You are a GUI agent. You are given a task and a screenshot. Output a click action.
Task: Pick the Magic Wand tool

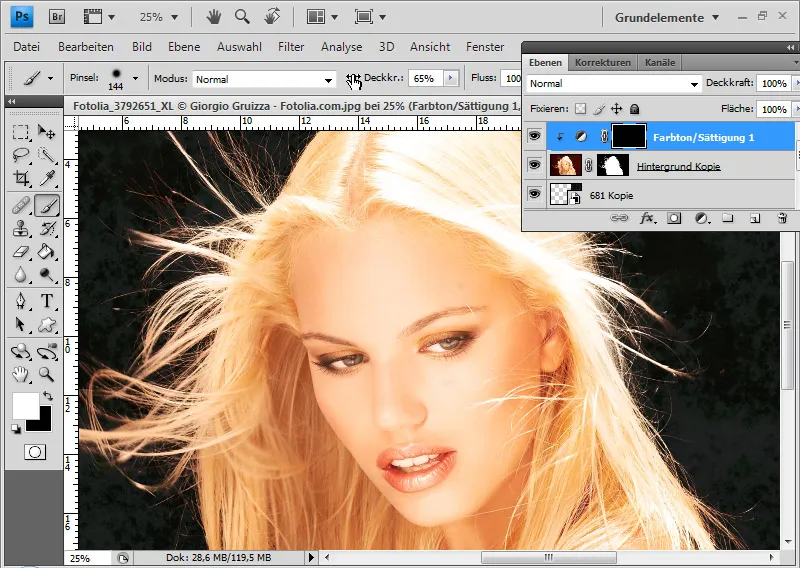tap(46, 155)
